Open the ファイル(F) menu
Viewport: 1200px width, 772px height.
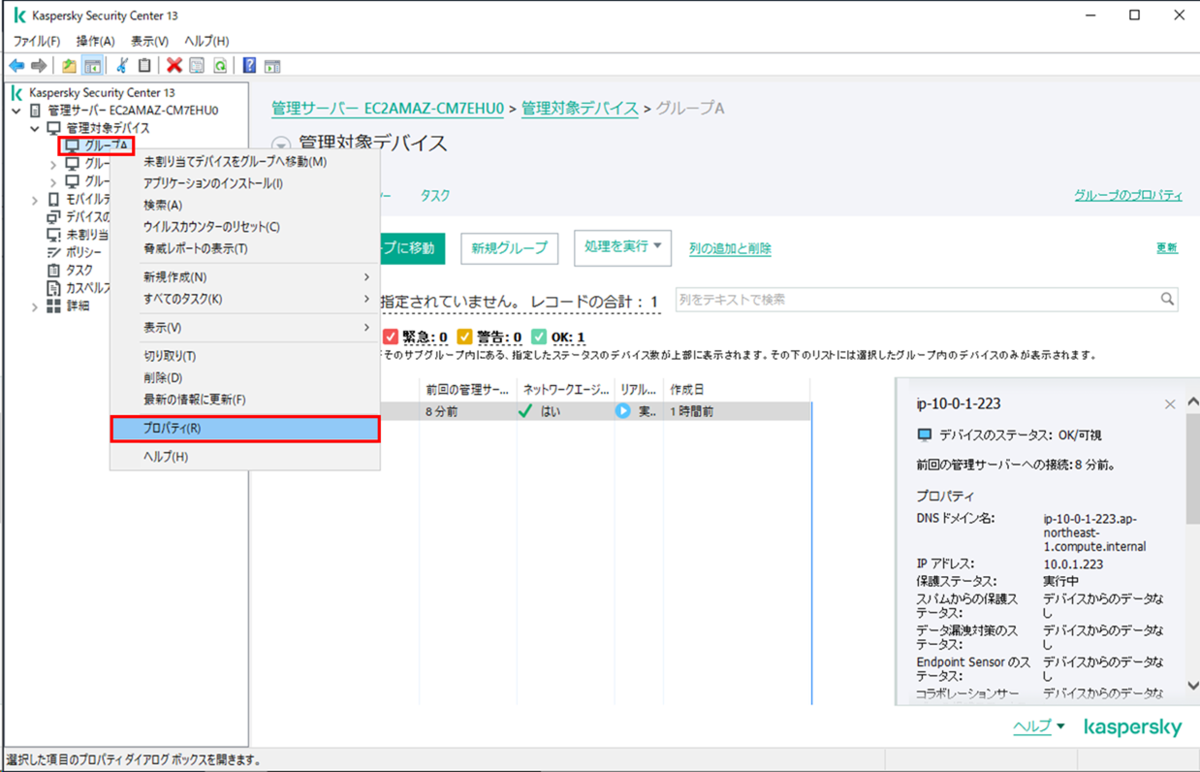click(x=37, y=41)
